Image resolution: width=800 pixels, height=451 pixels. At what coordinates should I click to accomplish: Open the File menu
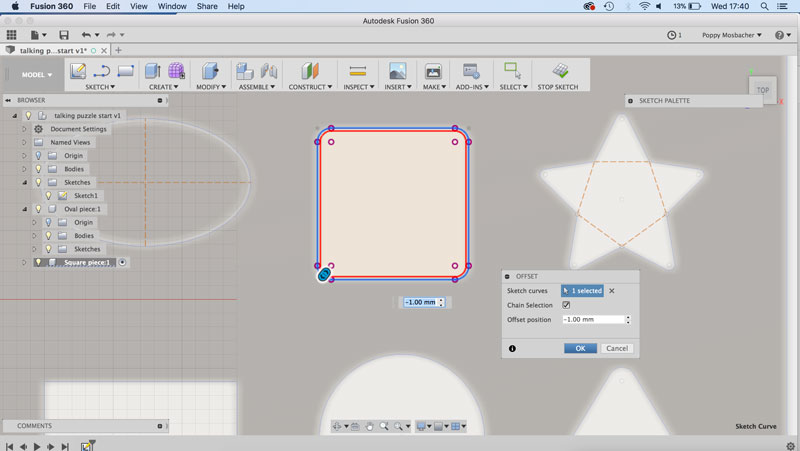coord(90,6)
